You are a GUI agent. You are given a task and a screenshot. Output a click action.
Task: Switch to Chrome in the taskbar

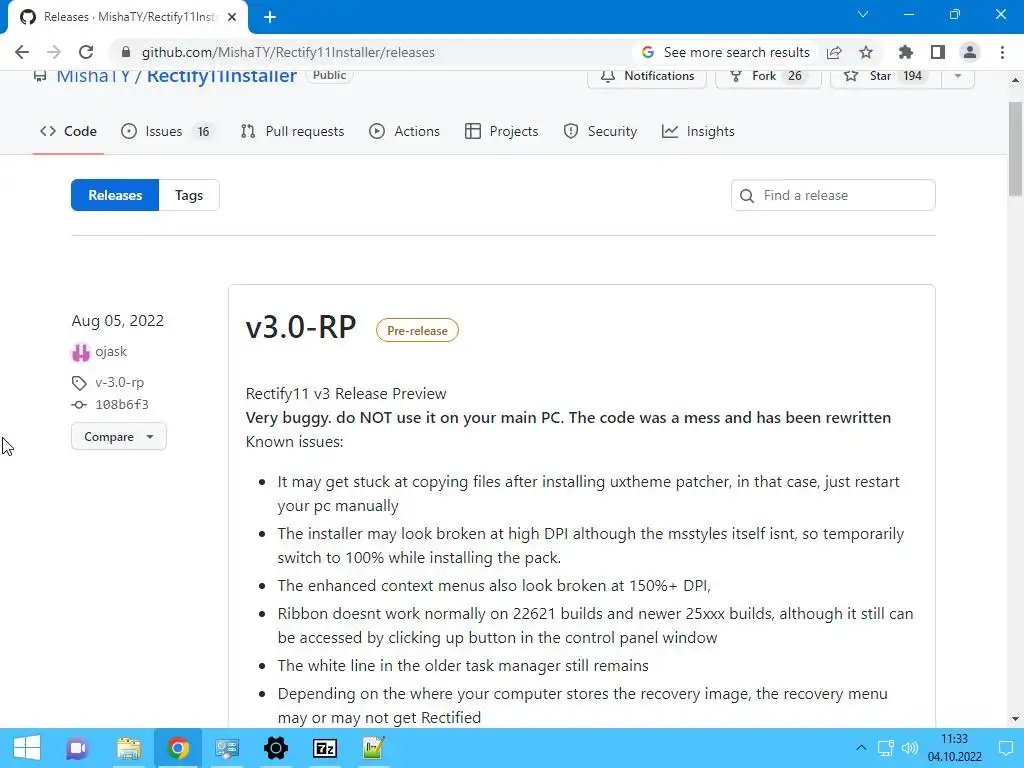coord(178,748)
